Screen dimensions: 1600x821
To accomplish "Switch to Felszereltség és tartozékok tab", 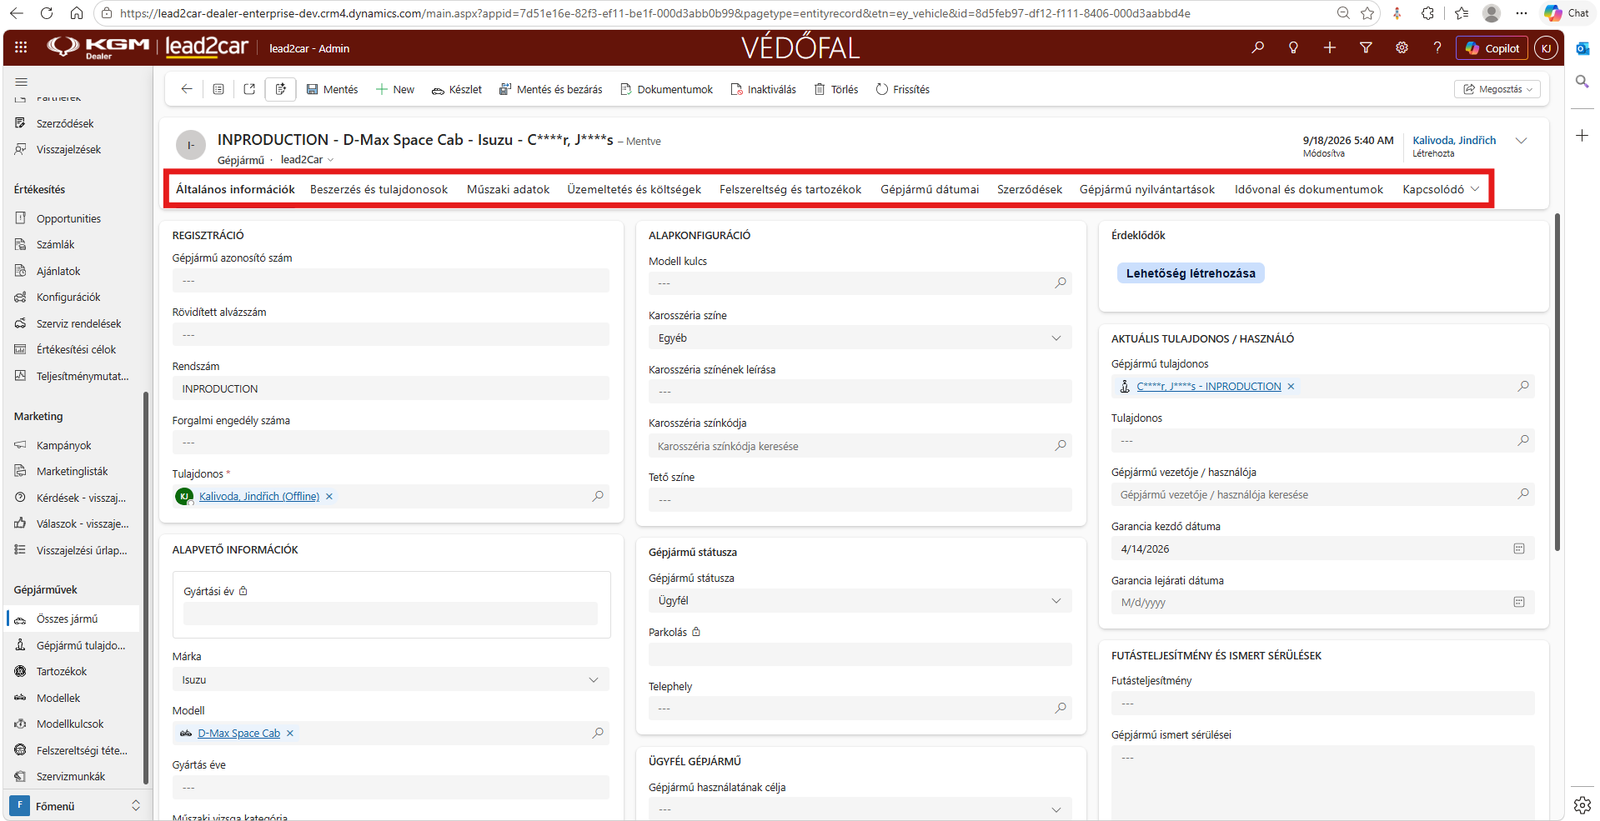I will 790,189.
